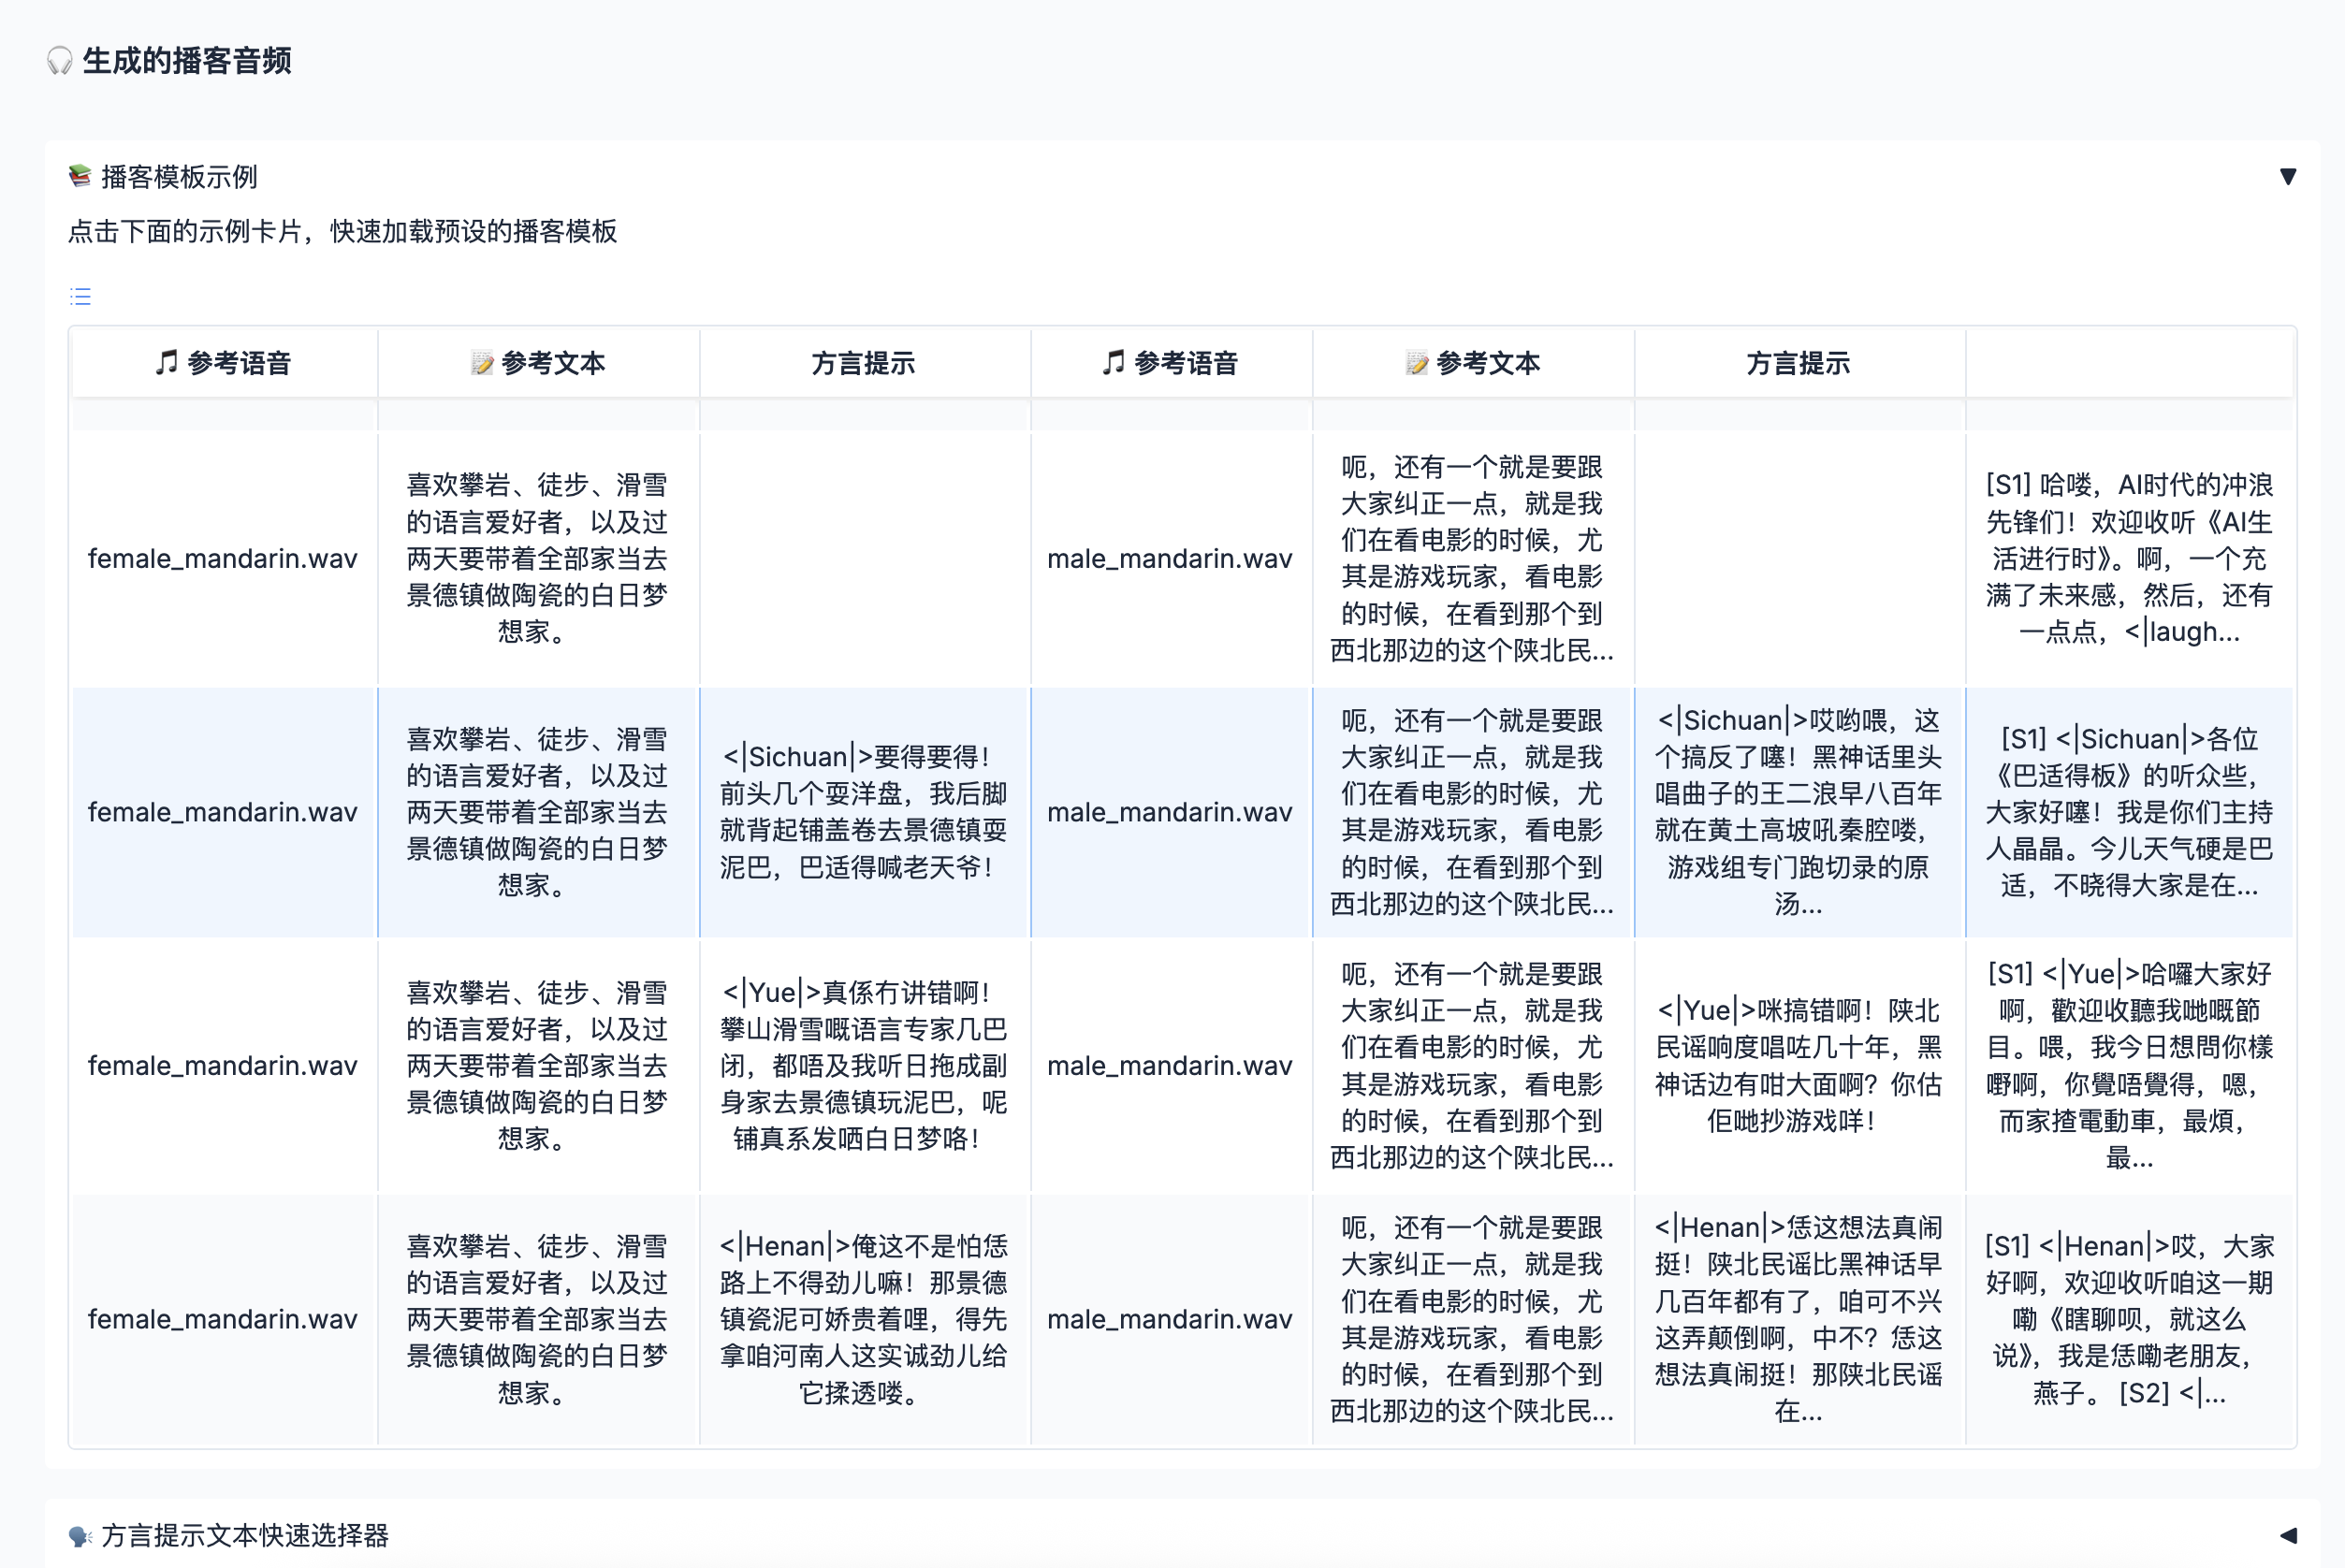Click male_mandarin.wav in the Yue example row

tap(1169, 1065)
